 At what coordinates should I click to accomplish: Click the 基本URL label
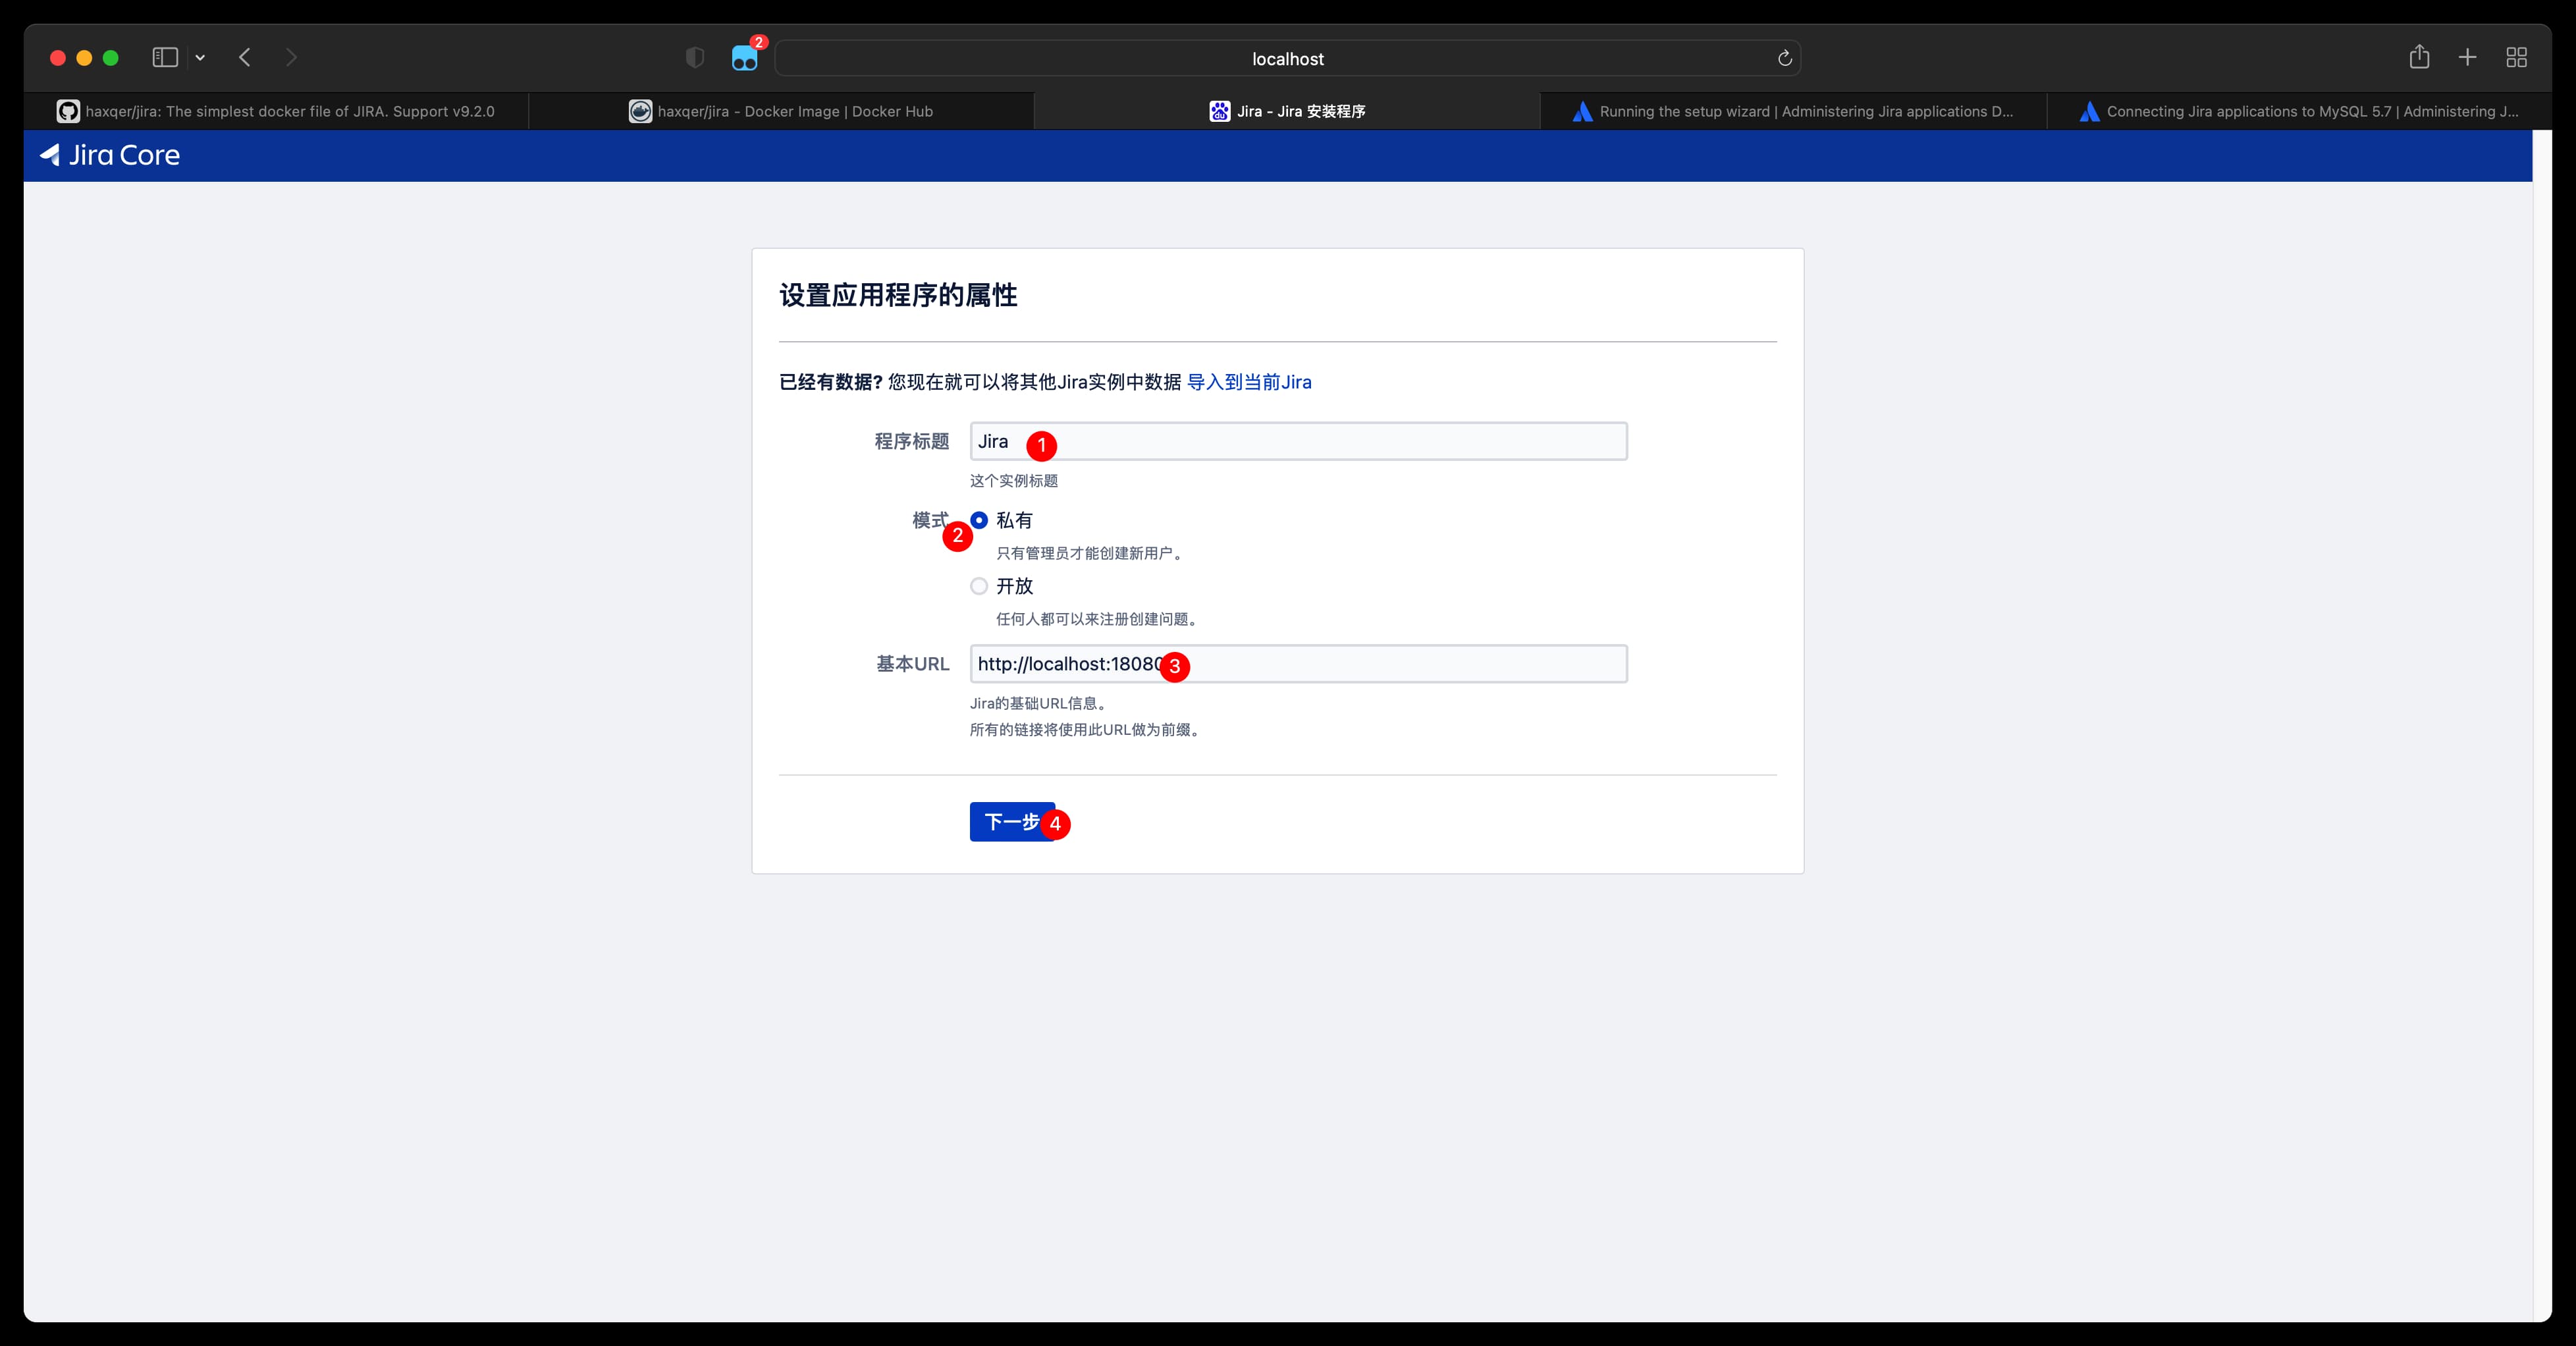pyautogui.click(x=913, y=664)
